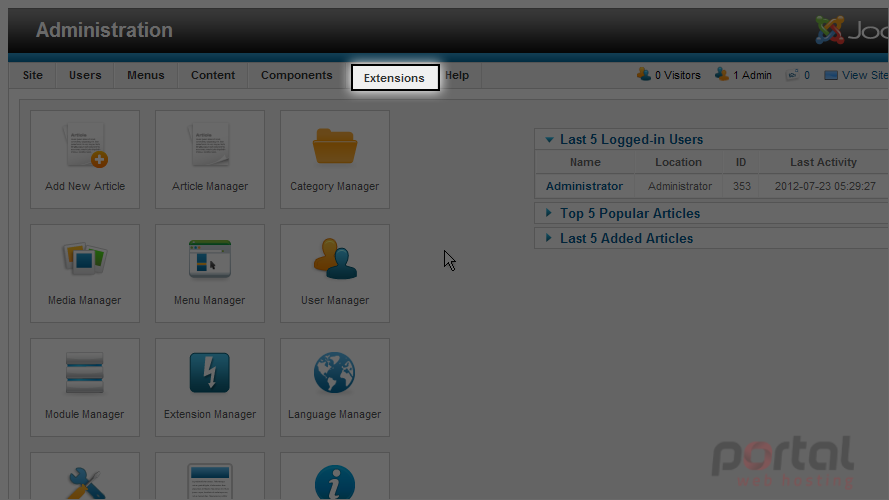Click the blue information icon
Image resolution: width=889 pixels, height=500 pixels.
pos(335,482)
